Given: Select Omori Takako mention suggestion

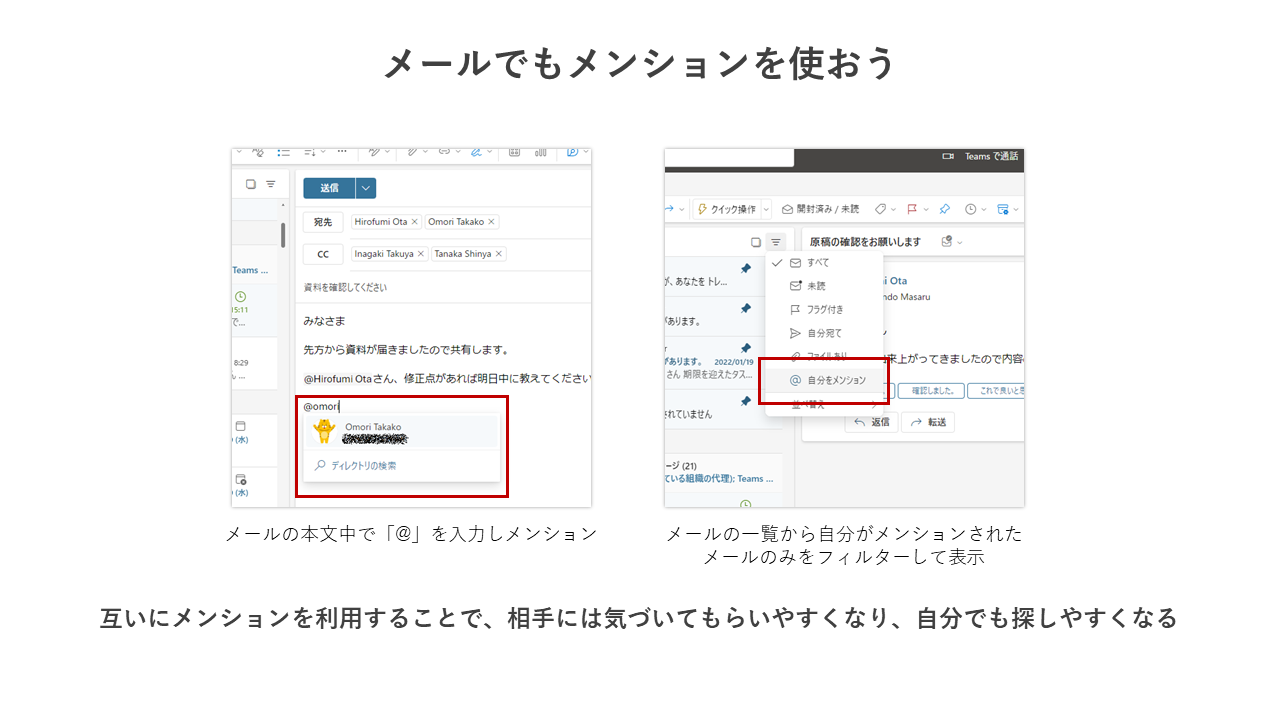Looking at the screenshot, I should [402, 432].
